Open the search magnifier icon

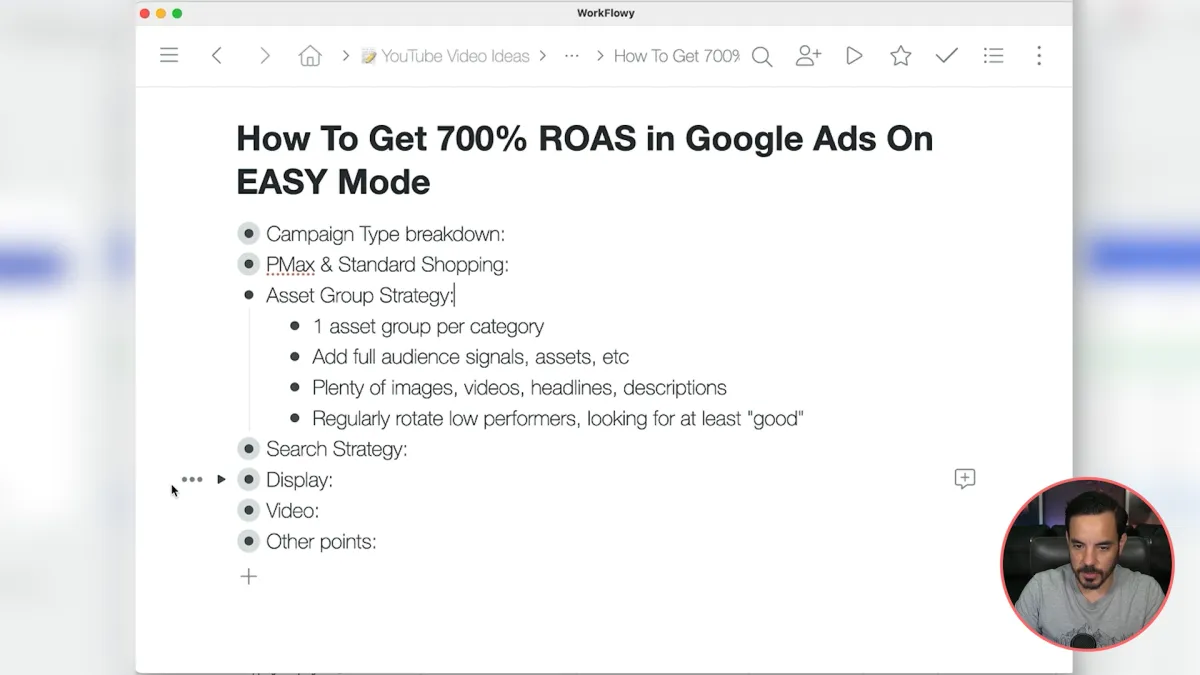(x=762, y=57)
